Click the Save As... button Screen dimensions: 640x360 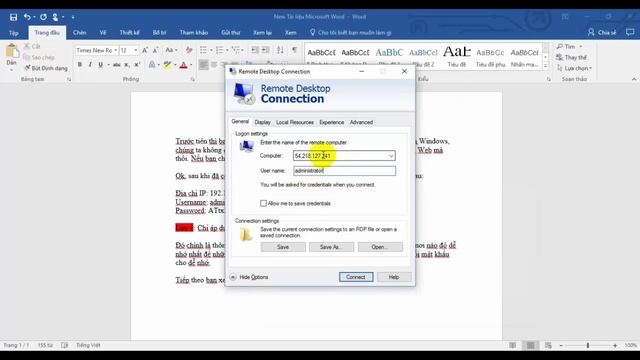point(331,247)
